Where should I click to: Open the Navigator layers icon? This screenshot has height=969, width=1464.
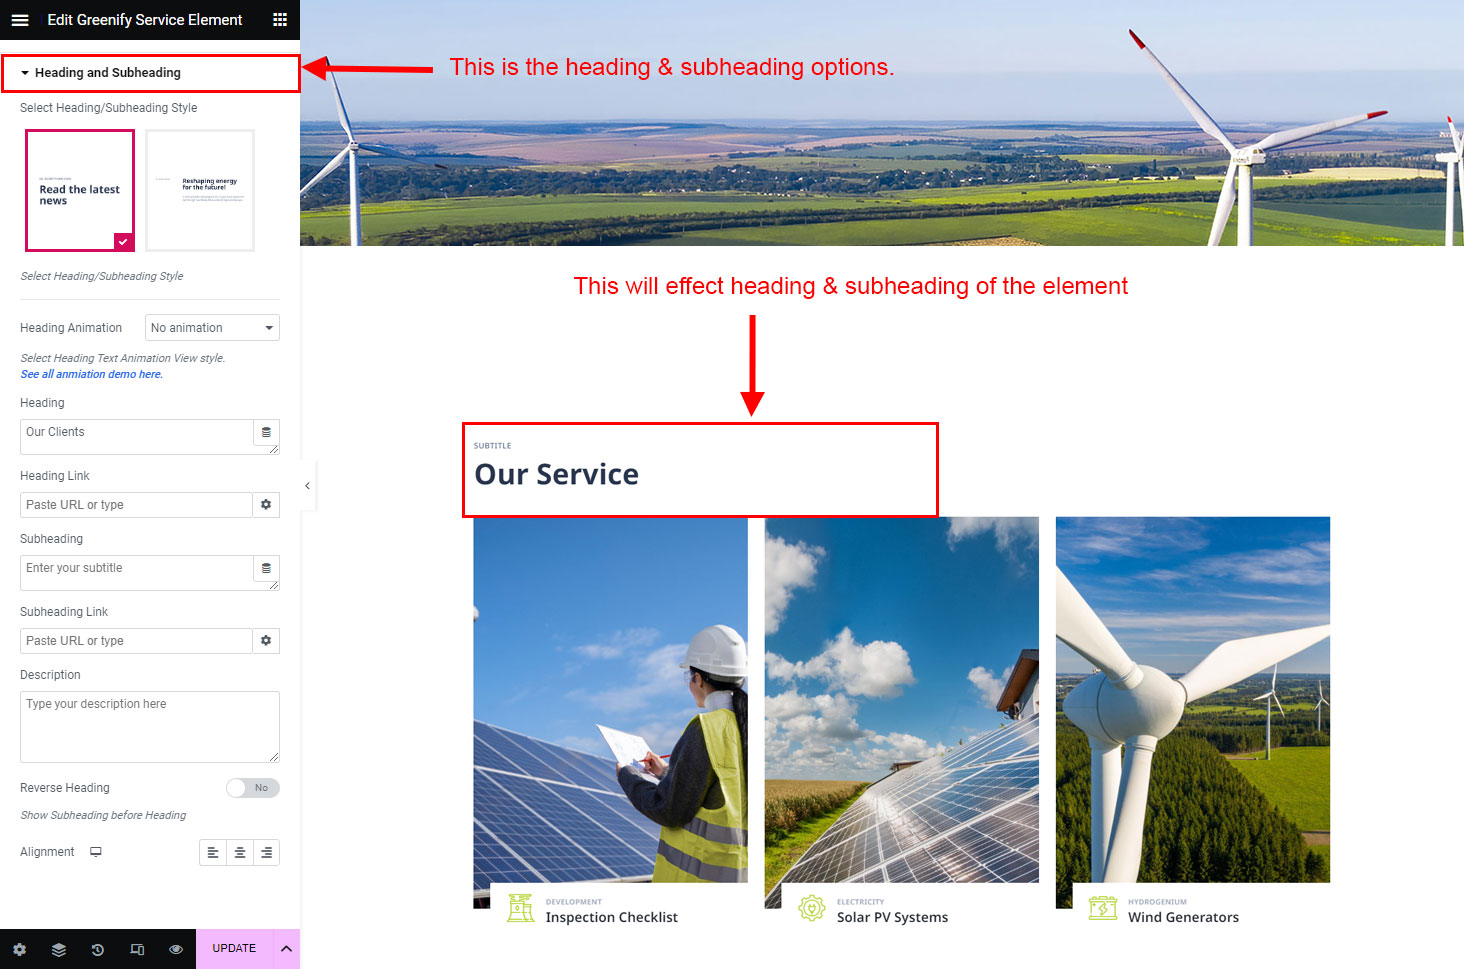click(59, 949)
